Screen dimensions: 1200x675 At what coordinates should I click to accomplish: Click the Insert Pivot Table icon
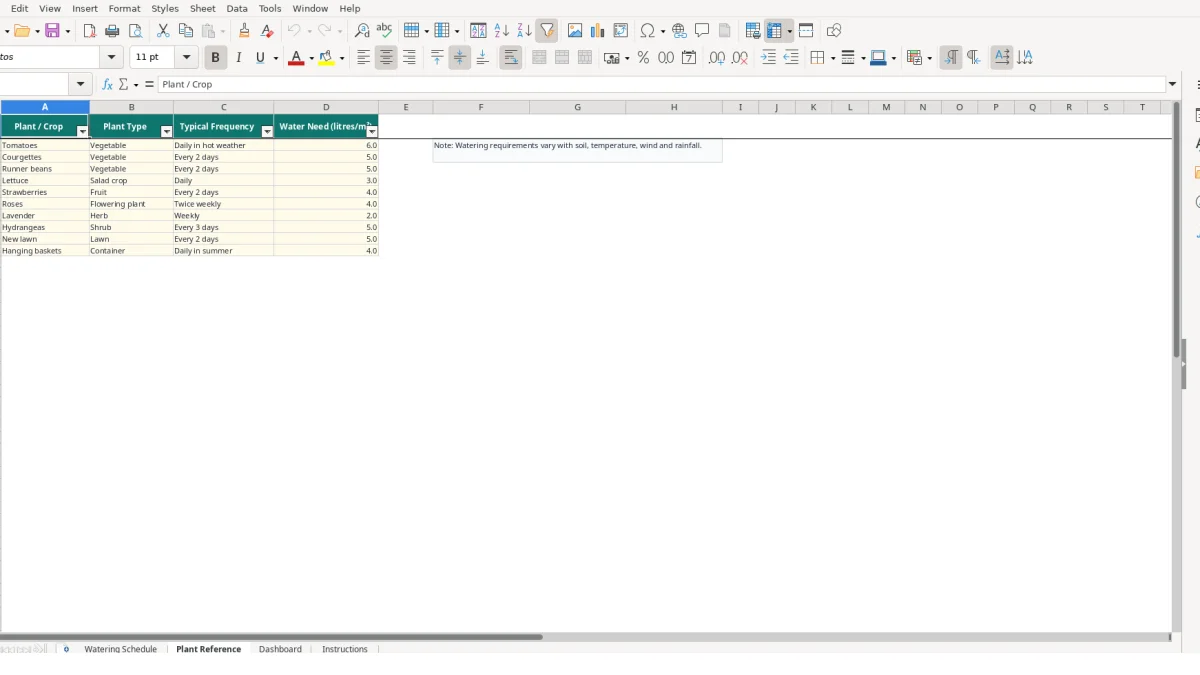click(x=621, y=31)
